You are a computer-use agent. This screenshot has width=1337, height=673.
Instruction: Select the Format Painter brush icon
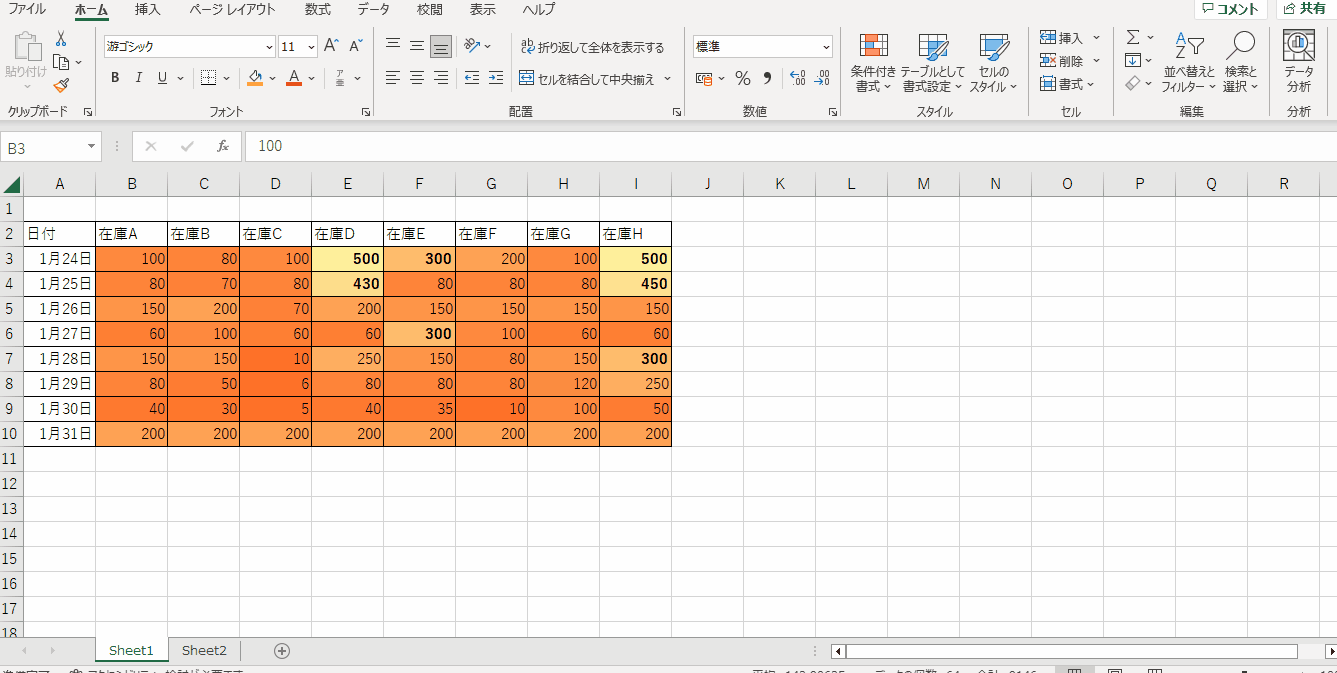[61, 85]
